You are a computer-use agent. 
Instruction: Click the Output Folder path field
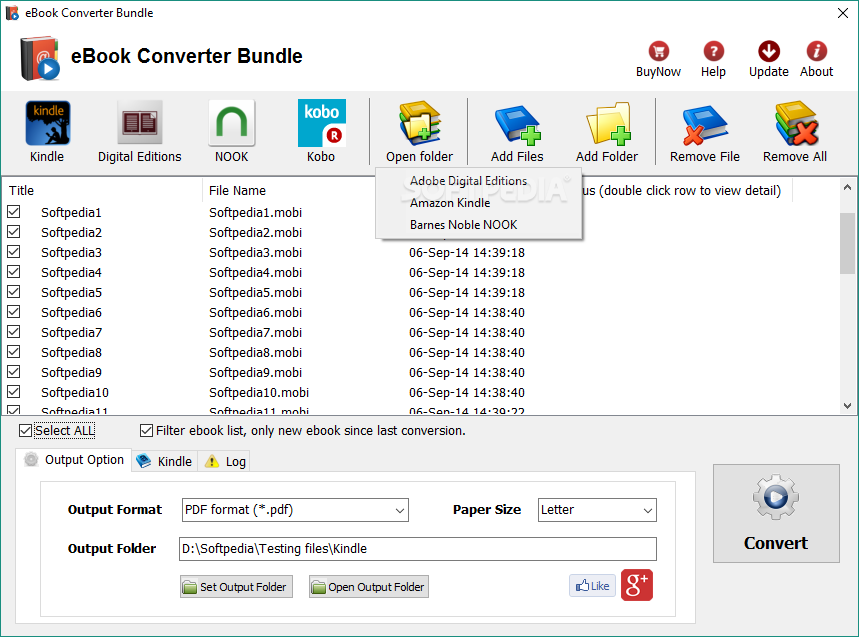[417, 549]
